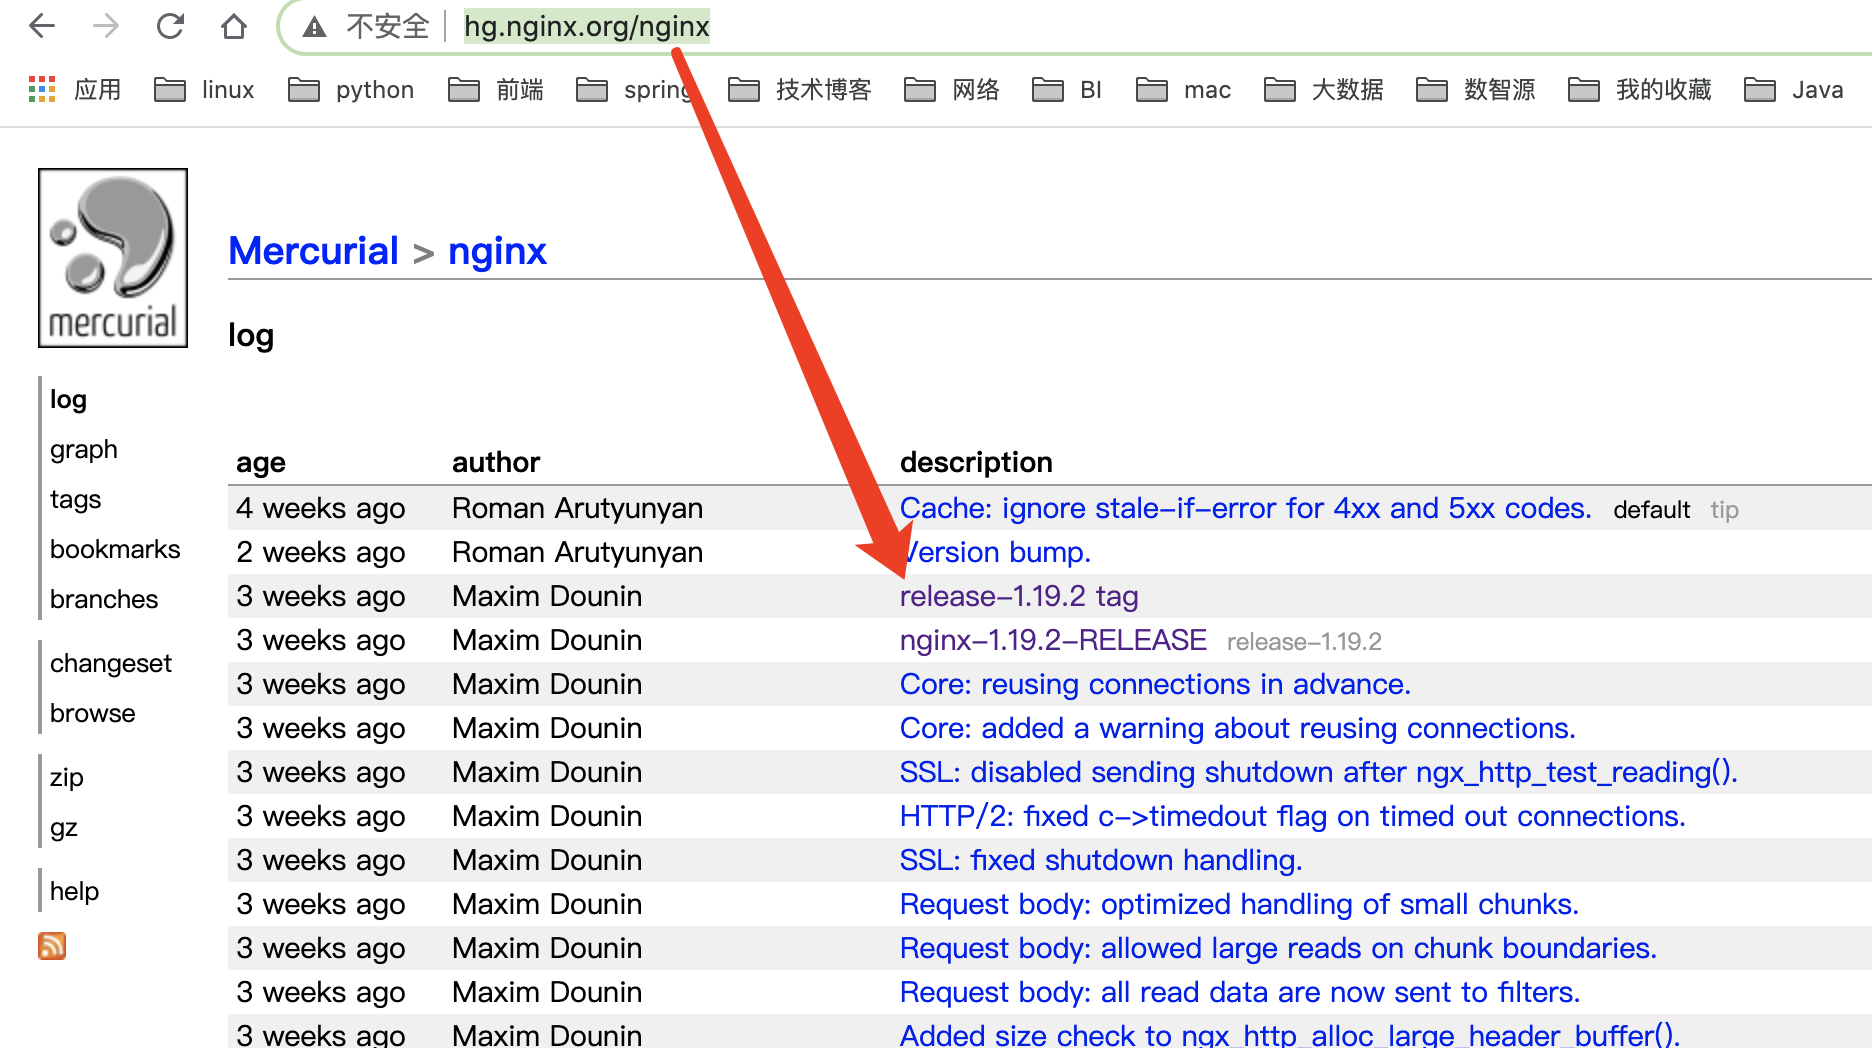Click author 'Maxim Dounin' in nginx-1.19.2-RELEASE row
Viewport: 1872px width, 1048px height.
point(547,640)
